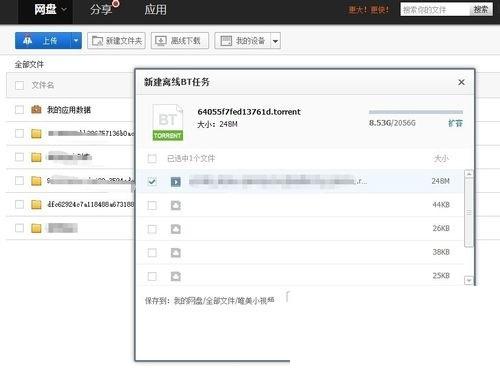
Task: Open the dfc62924c7a118488 folder icon
Action: click(x=36, y=204)
